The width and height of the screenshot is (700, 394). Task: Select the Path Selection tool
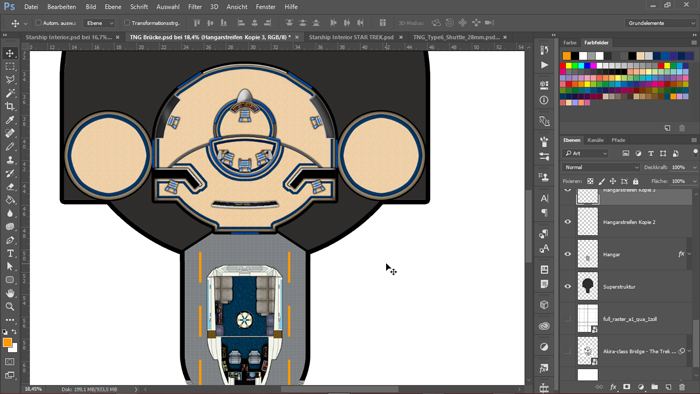tap(10, 267)
